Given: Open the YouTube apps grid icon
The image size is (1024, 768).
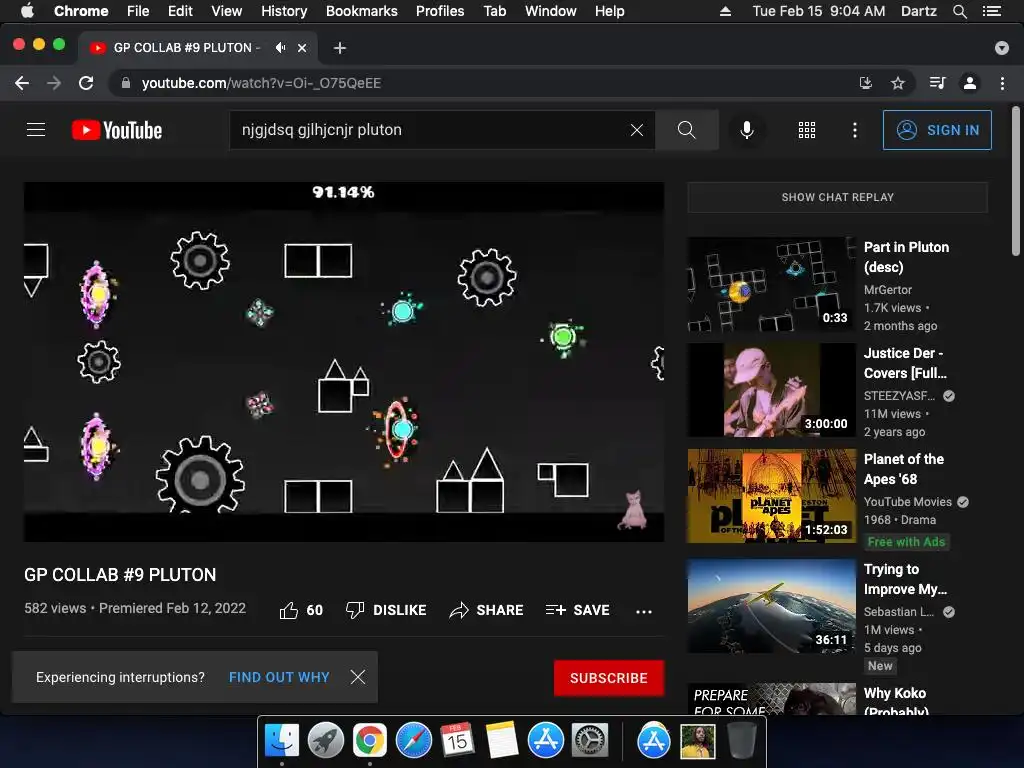Looking at the screenshot, I should point(807,130).
